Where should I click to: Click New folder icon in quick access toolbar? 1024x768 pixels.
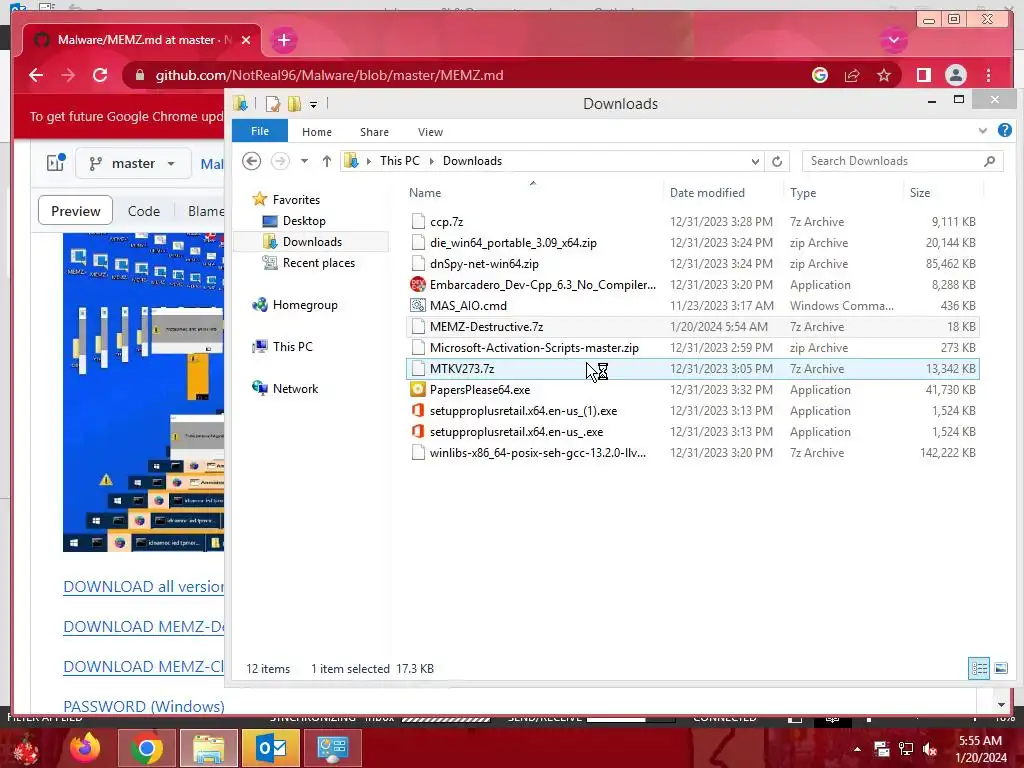coord(295,104)
